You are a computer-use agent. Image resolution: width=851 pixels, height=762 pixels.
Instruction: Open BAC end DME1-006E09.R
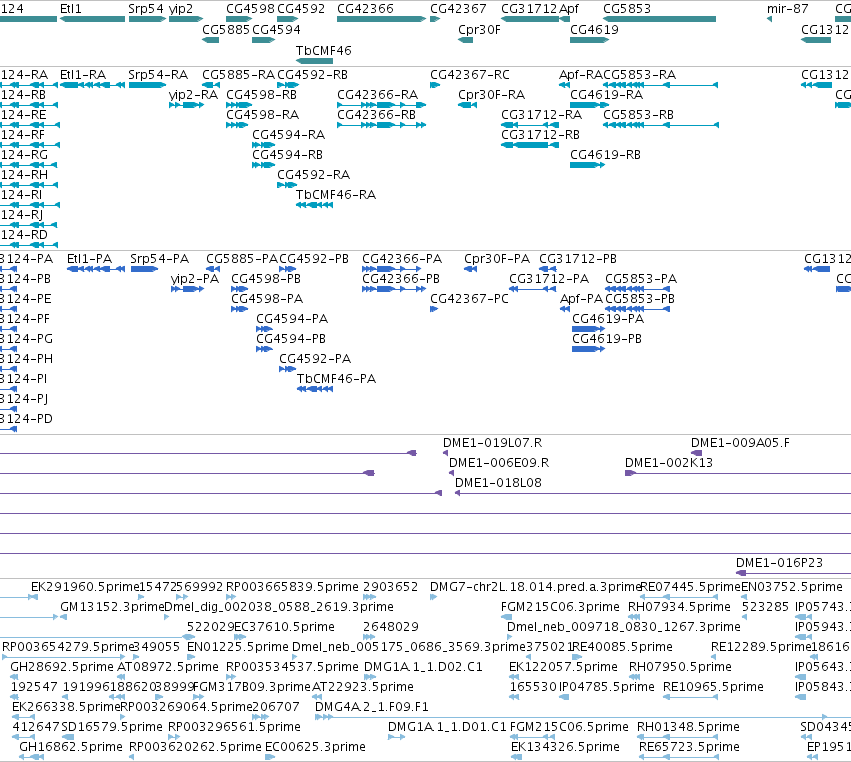pyautogui.click(x=452, y=473)
